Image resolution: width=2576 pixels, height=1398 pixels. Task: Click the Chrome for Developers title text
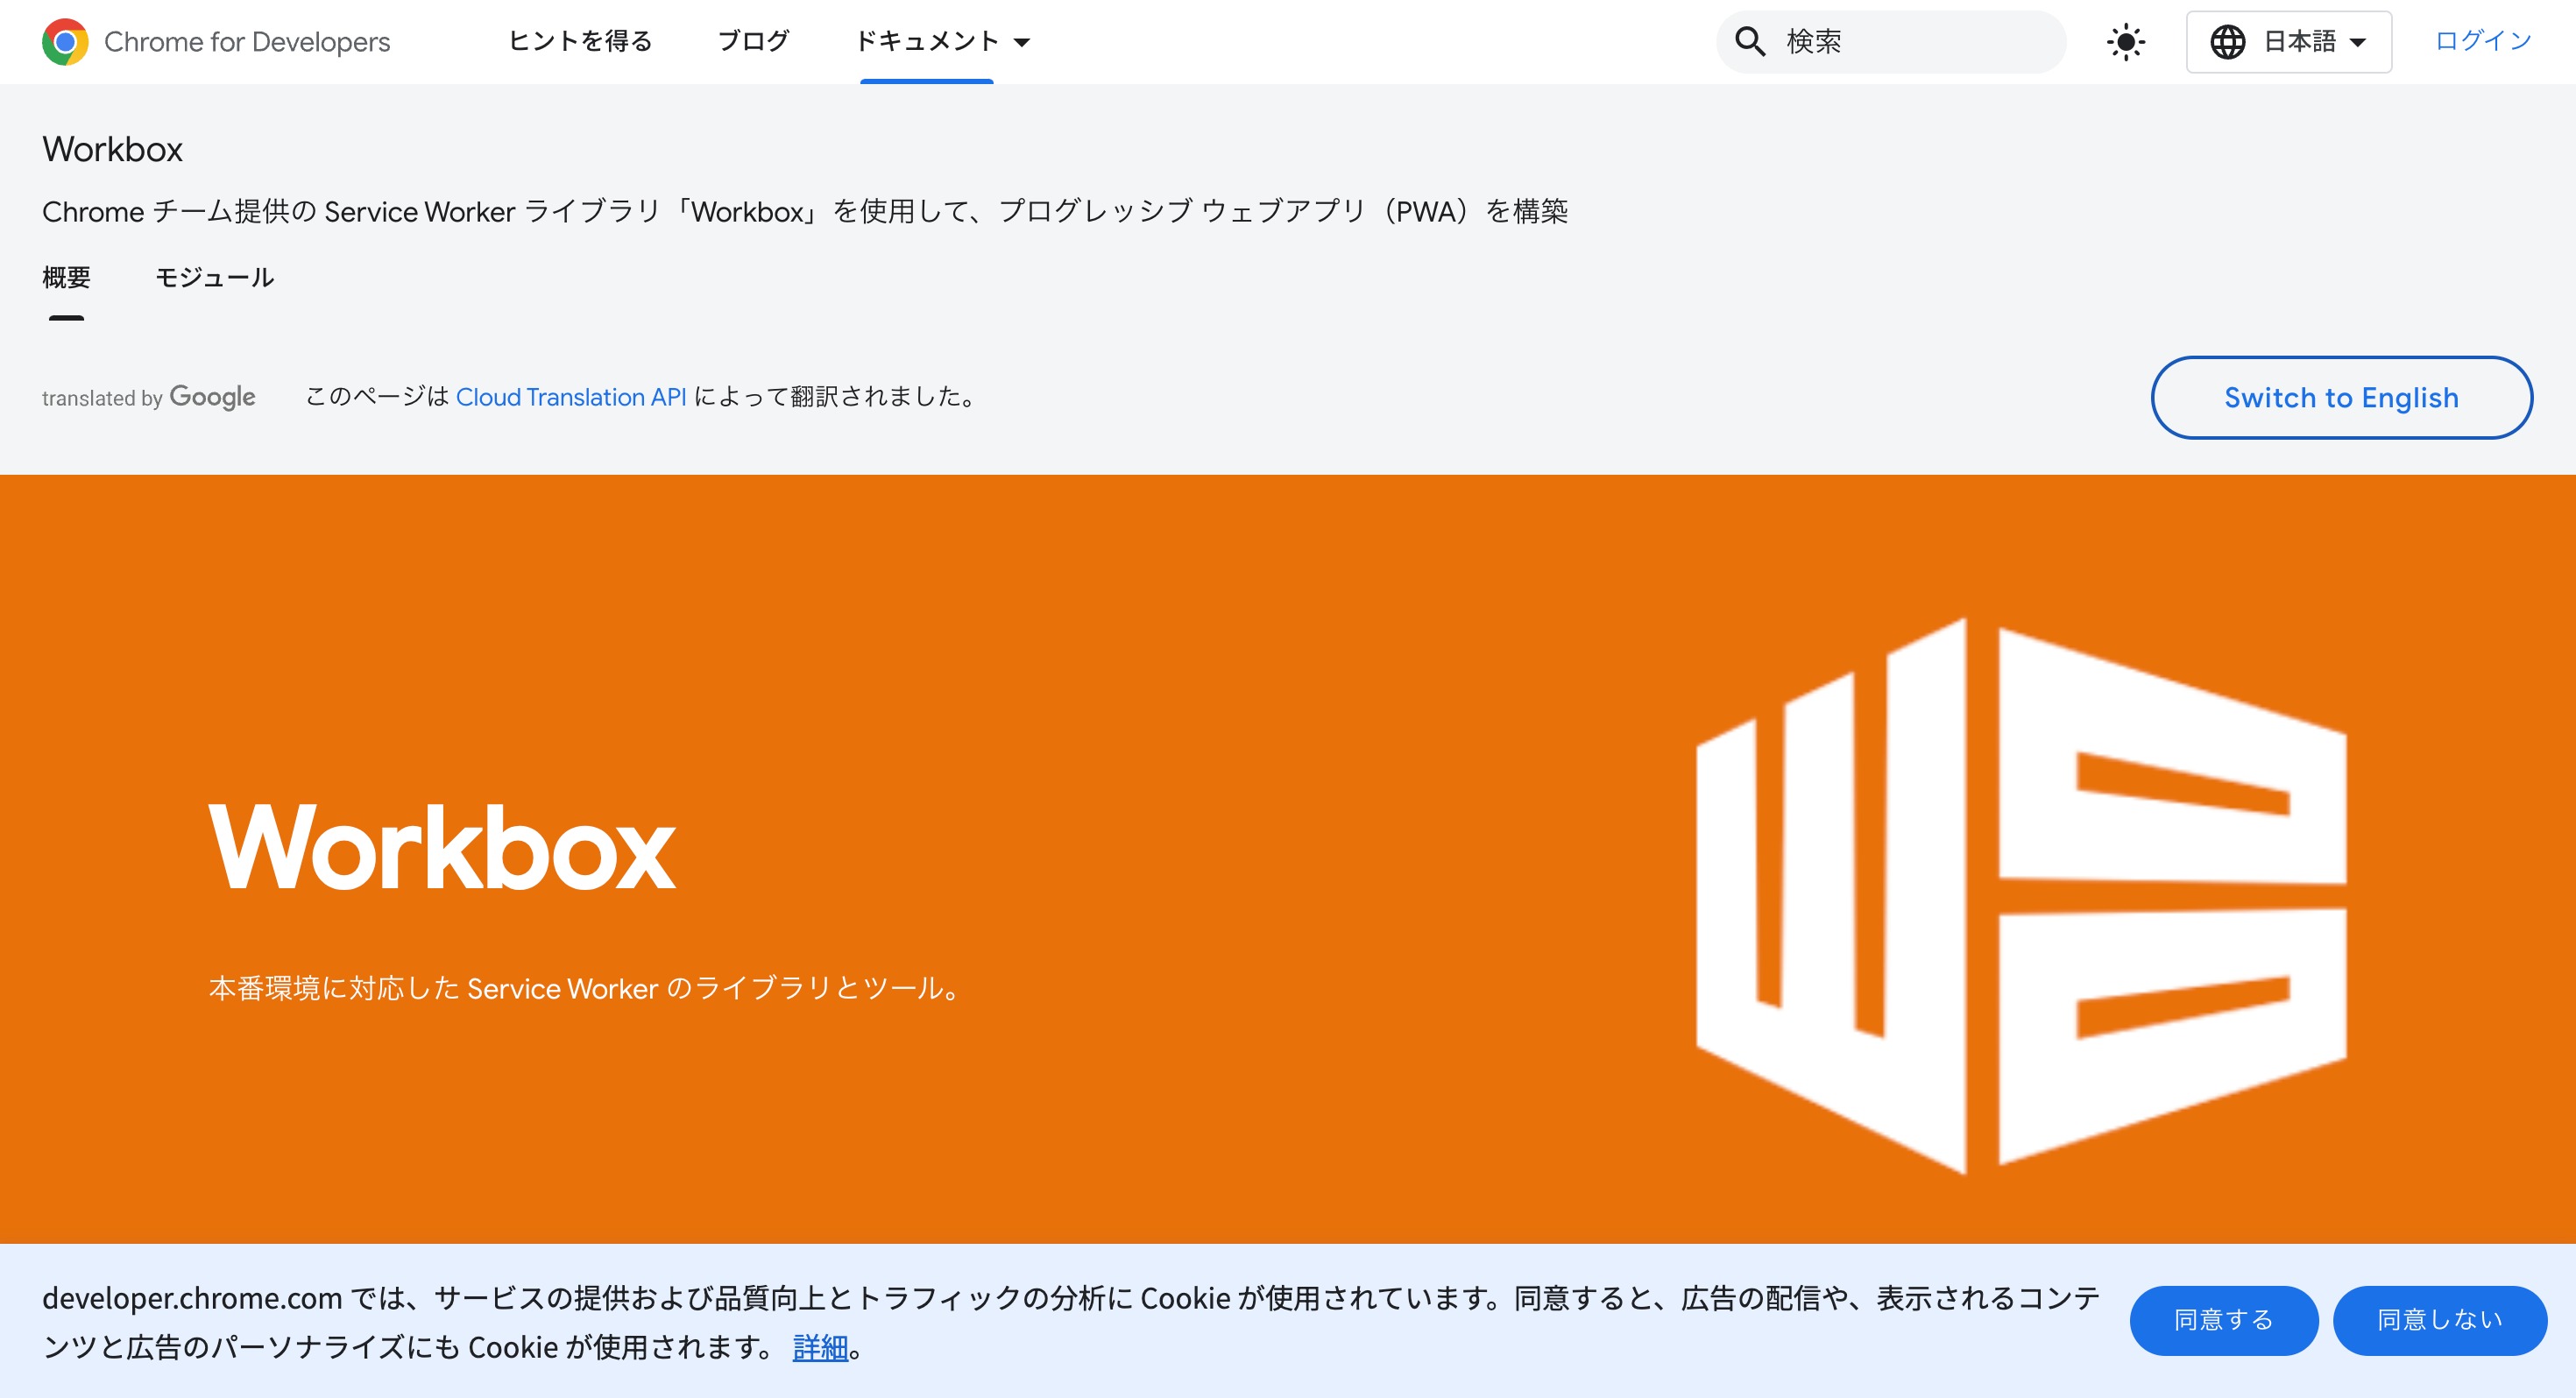(247, 42)
